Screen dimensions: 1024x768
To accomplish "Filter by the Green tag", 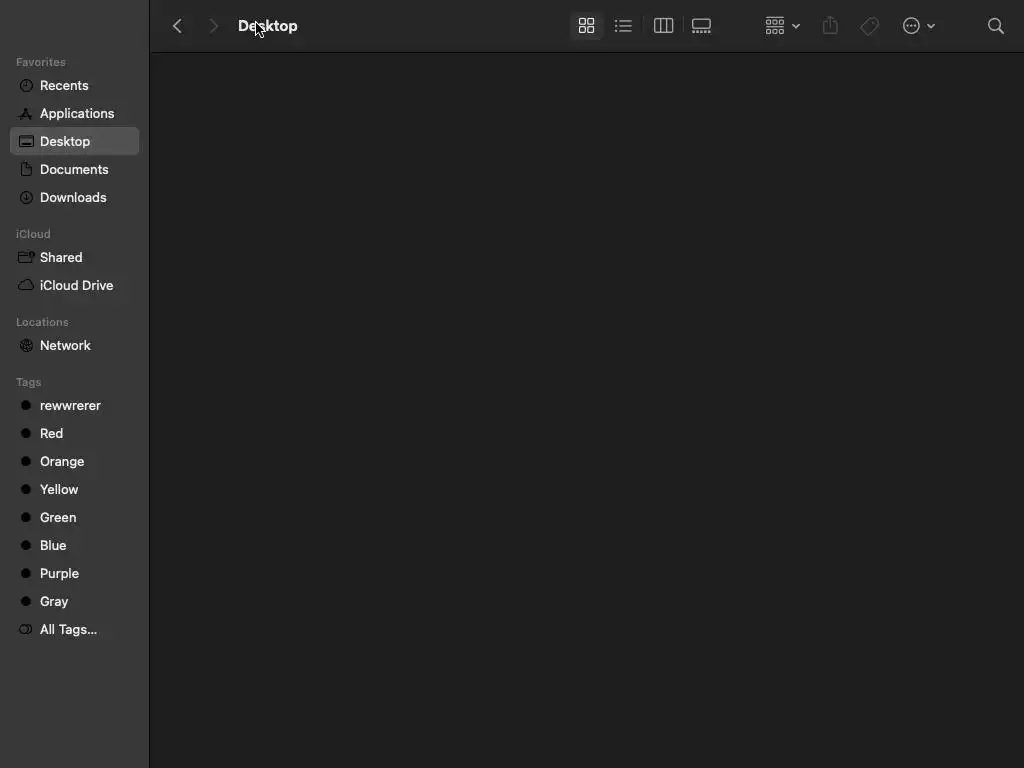I will pyautogui.click(x=74, y=518).
